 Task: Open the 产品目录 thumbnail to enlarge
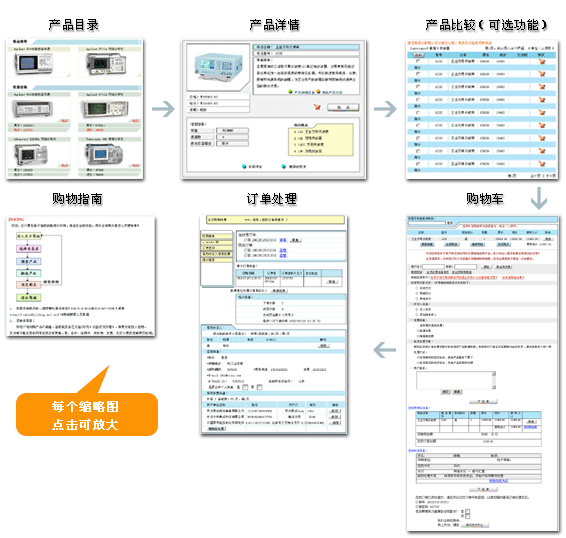click(75, 109)
